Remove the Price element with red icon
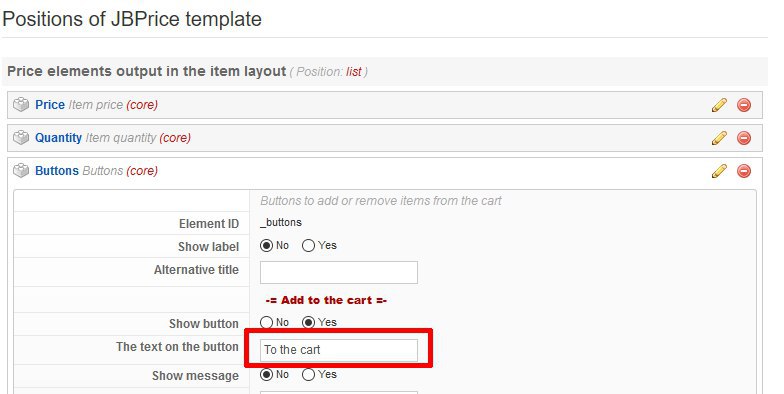 (744, 105)
